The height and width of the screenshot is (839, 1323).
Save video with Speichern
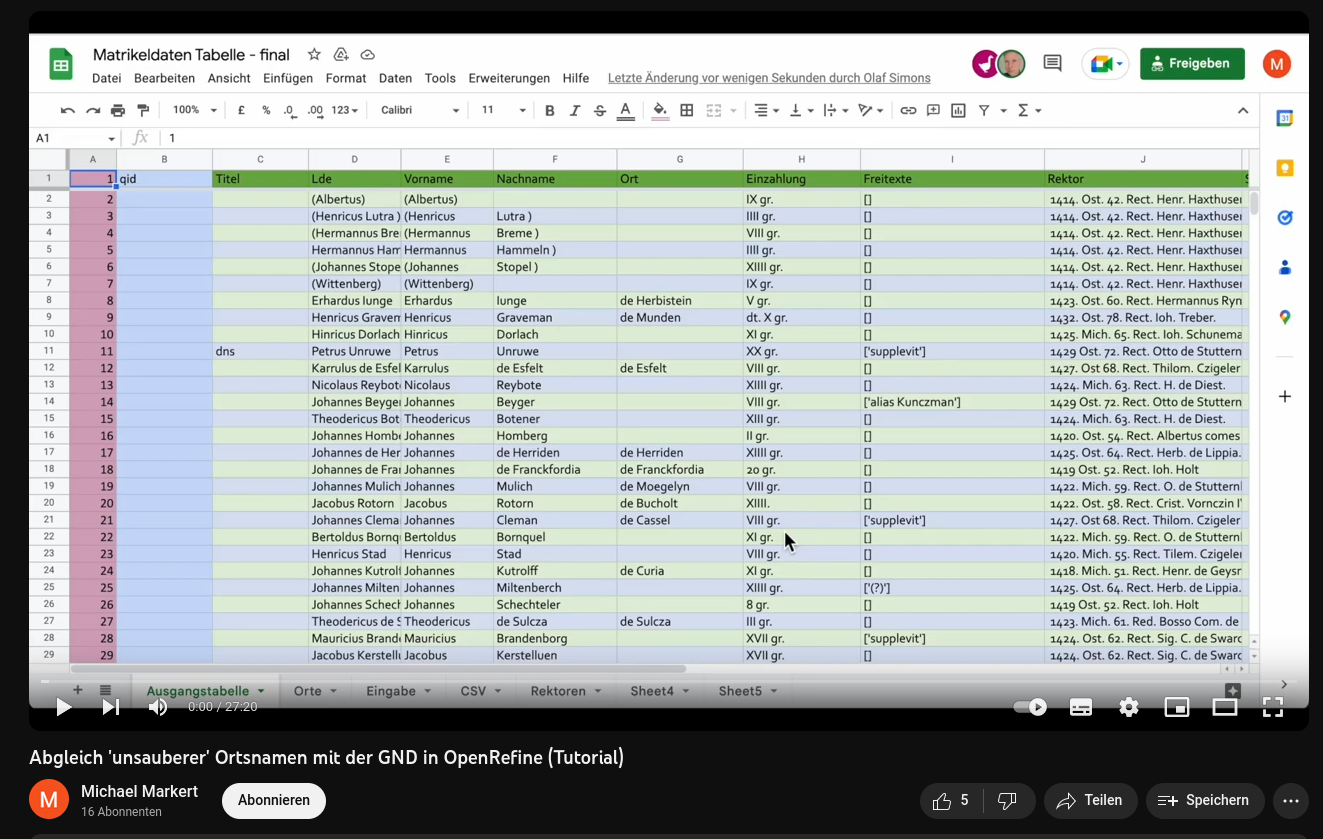(1204, 801)
